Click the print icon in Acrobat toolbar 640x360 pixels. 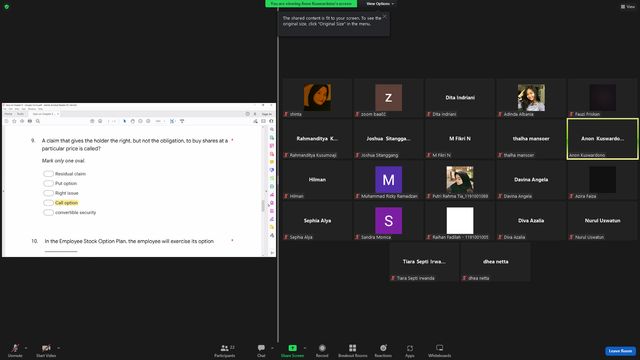30,121
